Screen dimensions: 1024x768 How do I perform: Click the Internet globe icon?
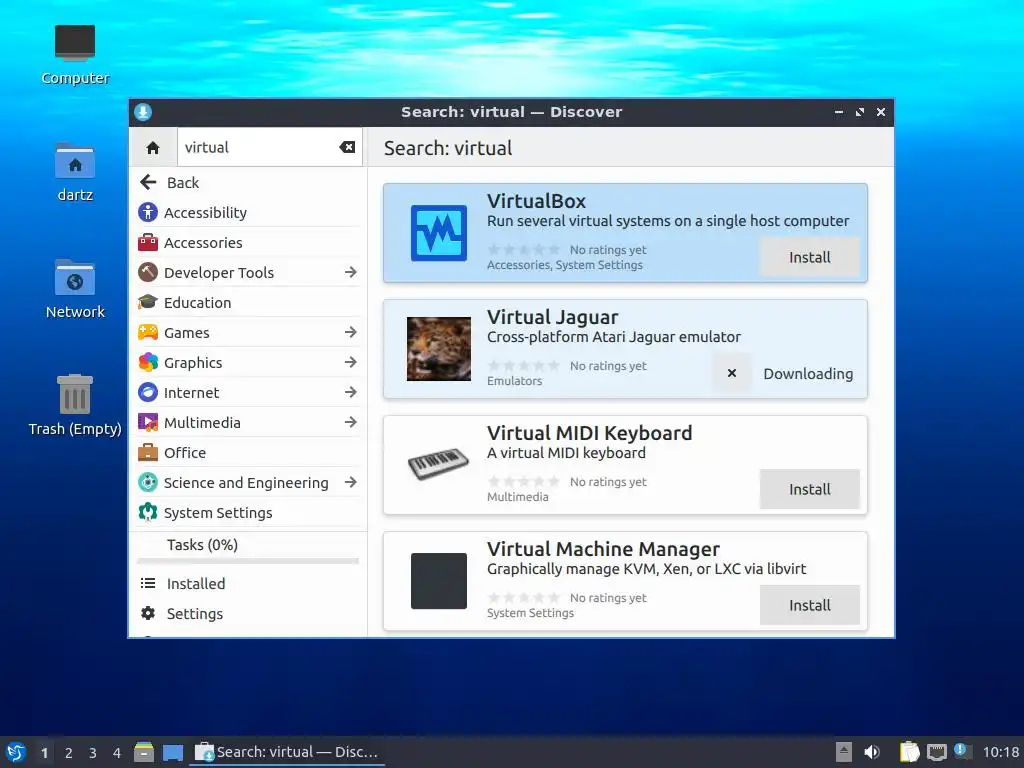[x=148, y=392]
